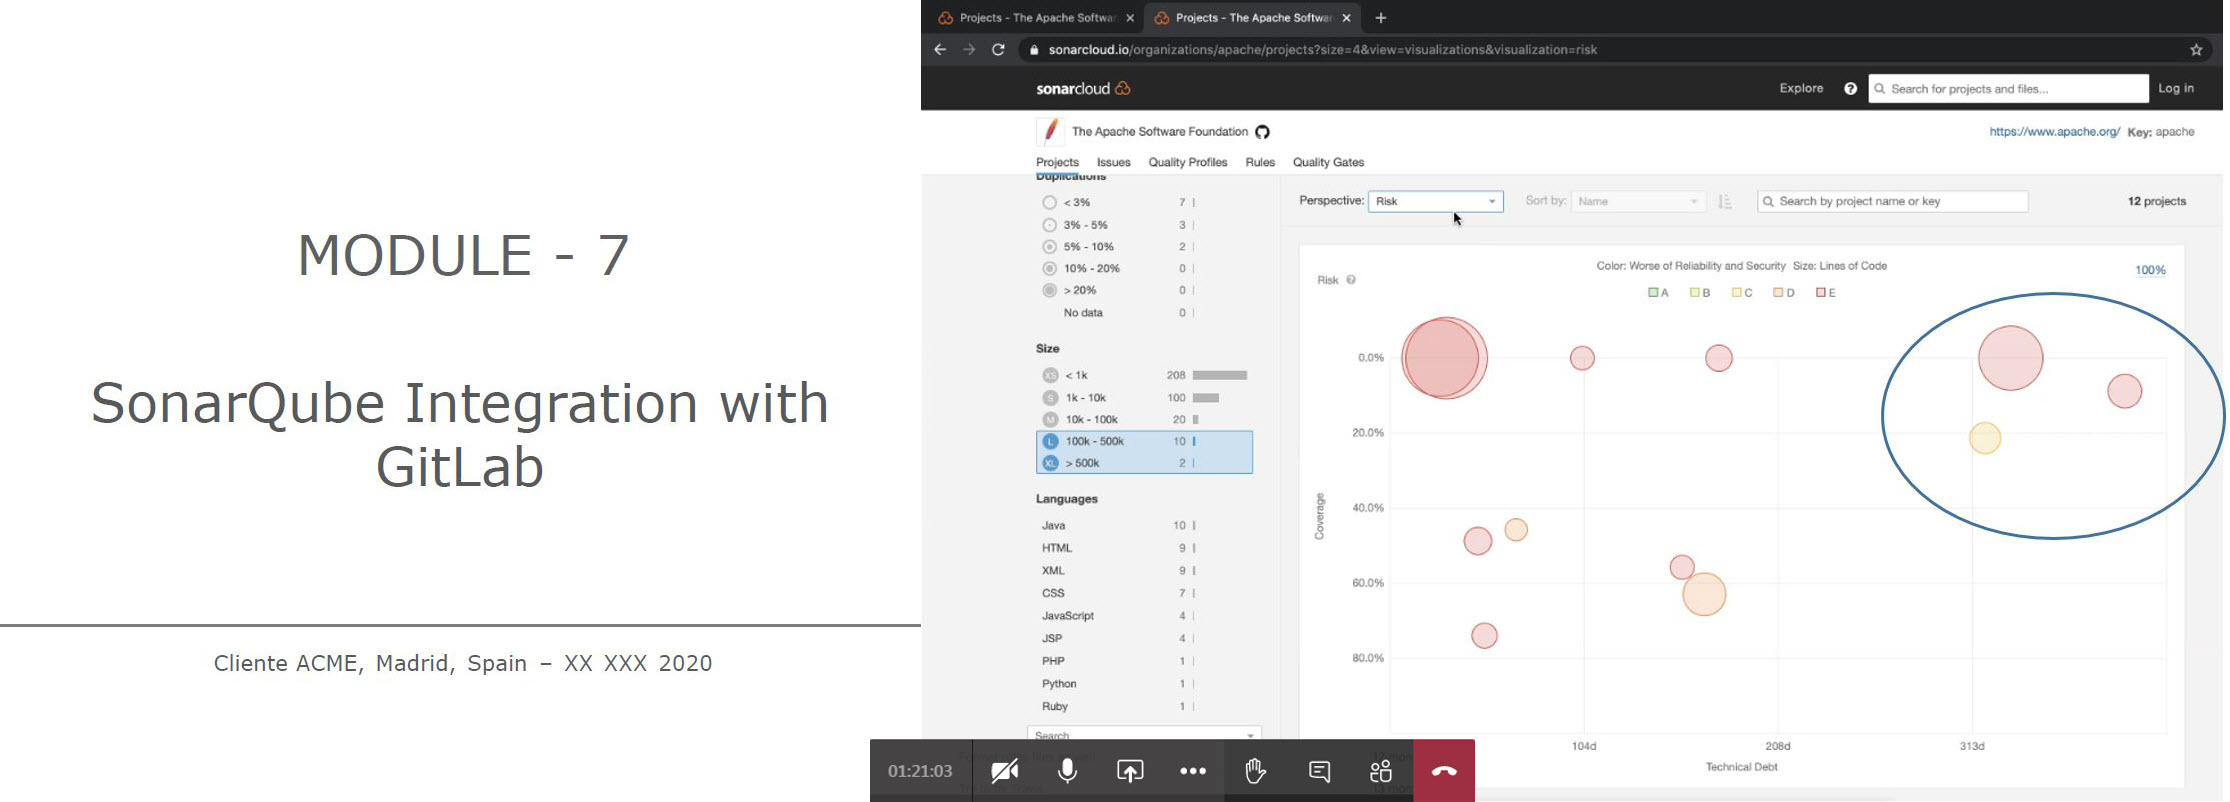The height and width of the screenshot is (802, 2230).
Task: Select the 1k - 10k size filter
Action: coord(1144,397)
